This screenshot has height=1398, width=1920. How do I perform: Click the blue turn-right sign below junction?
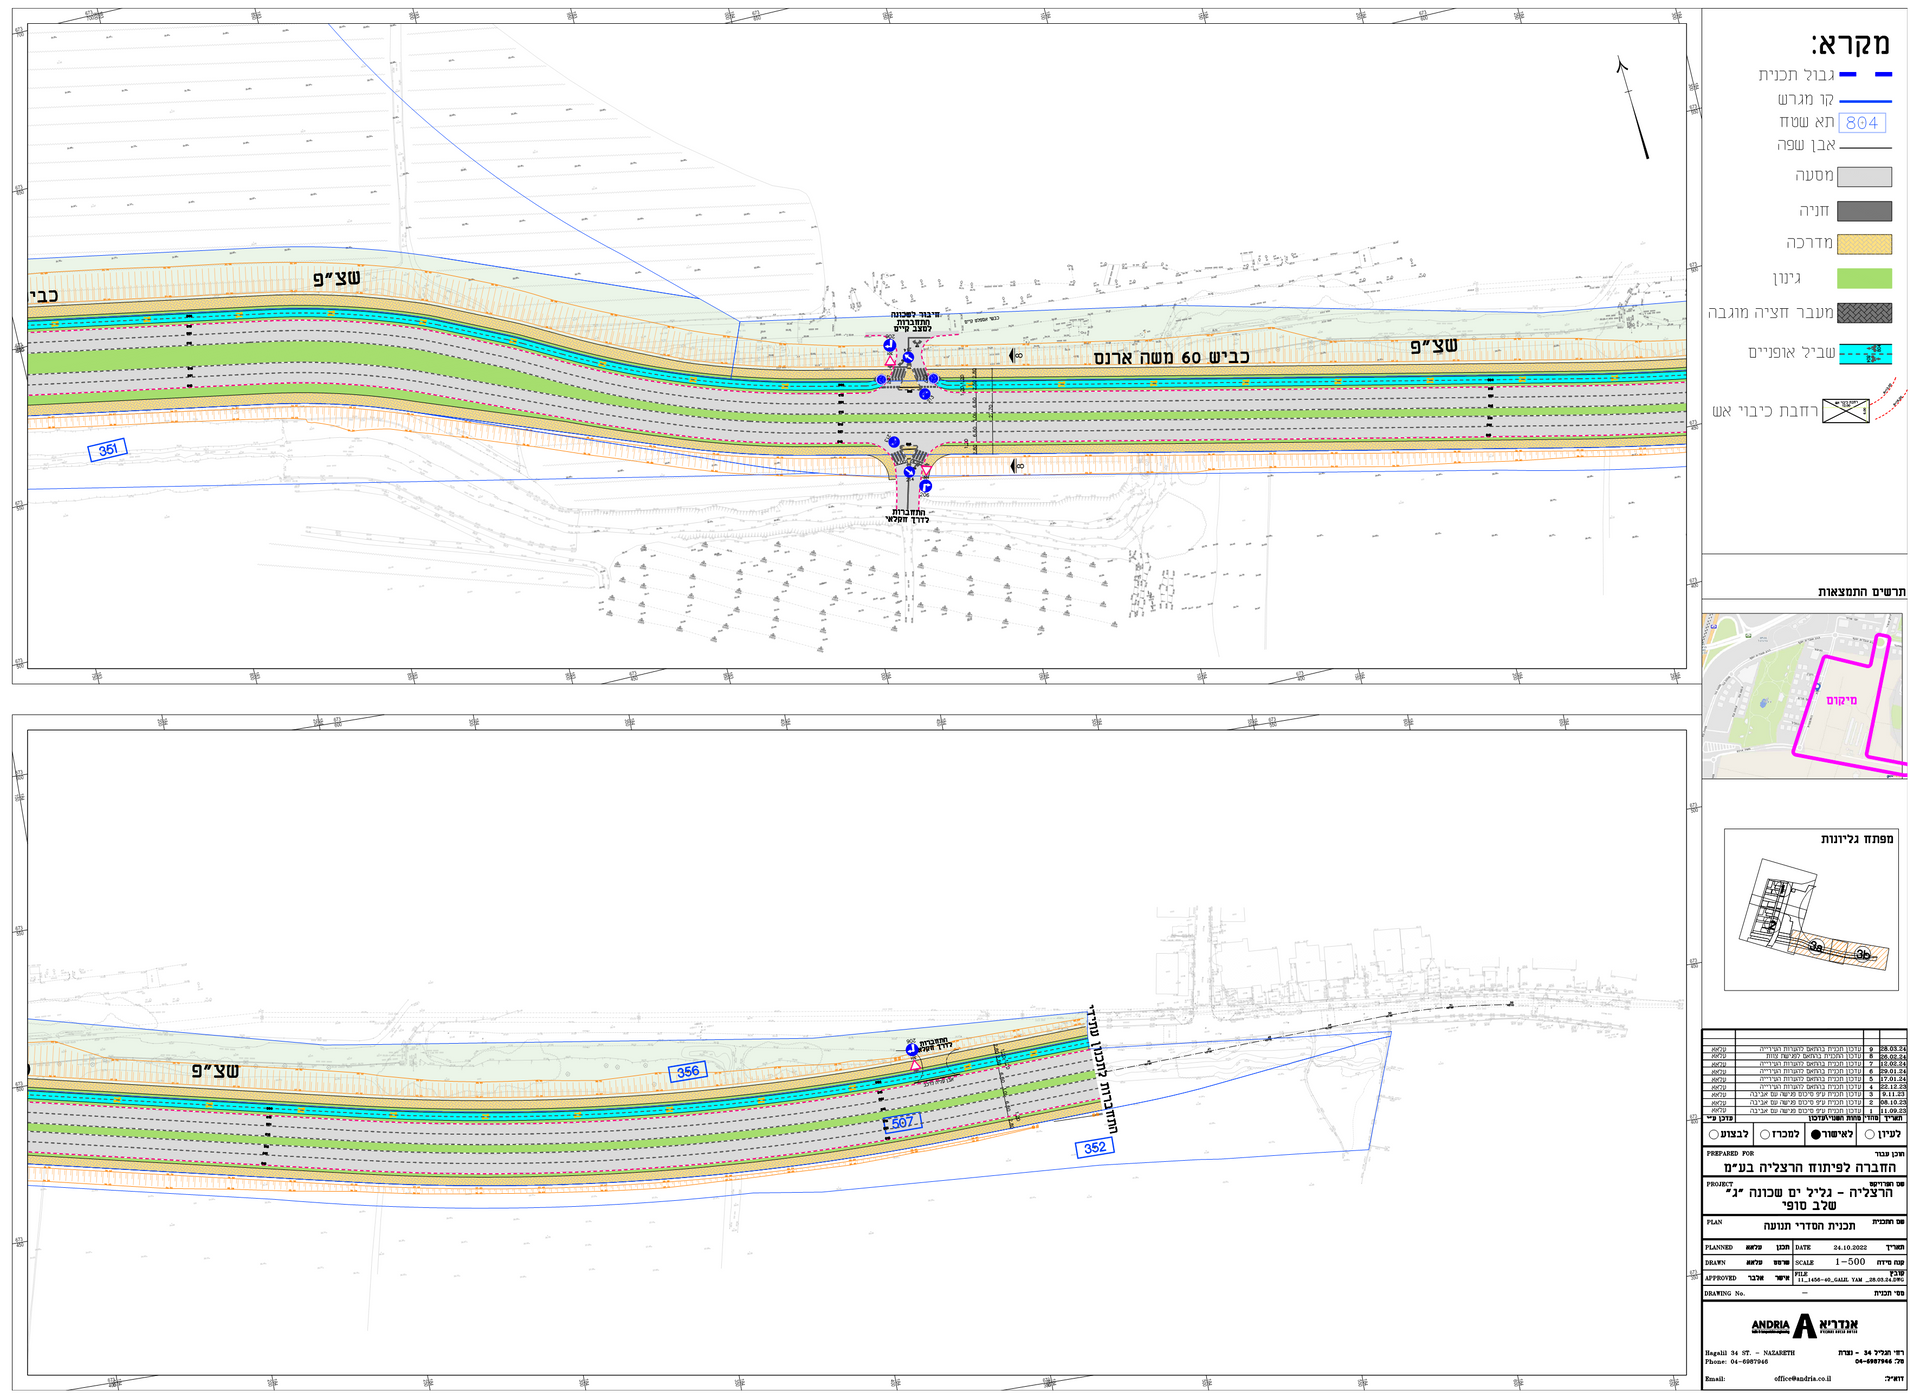[926, 485]
